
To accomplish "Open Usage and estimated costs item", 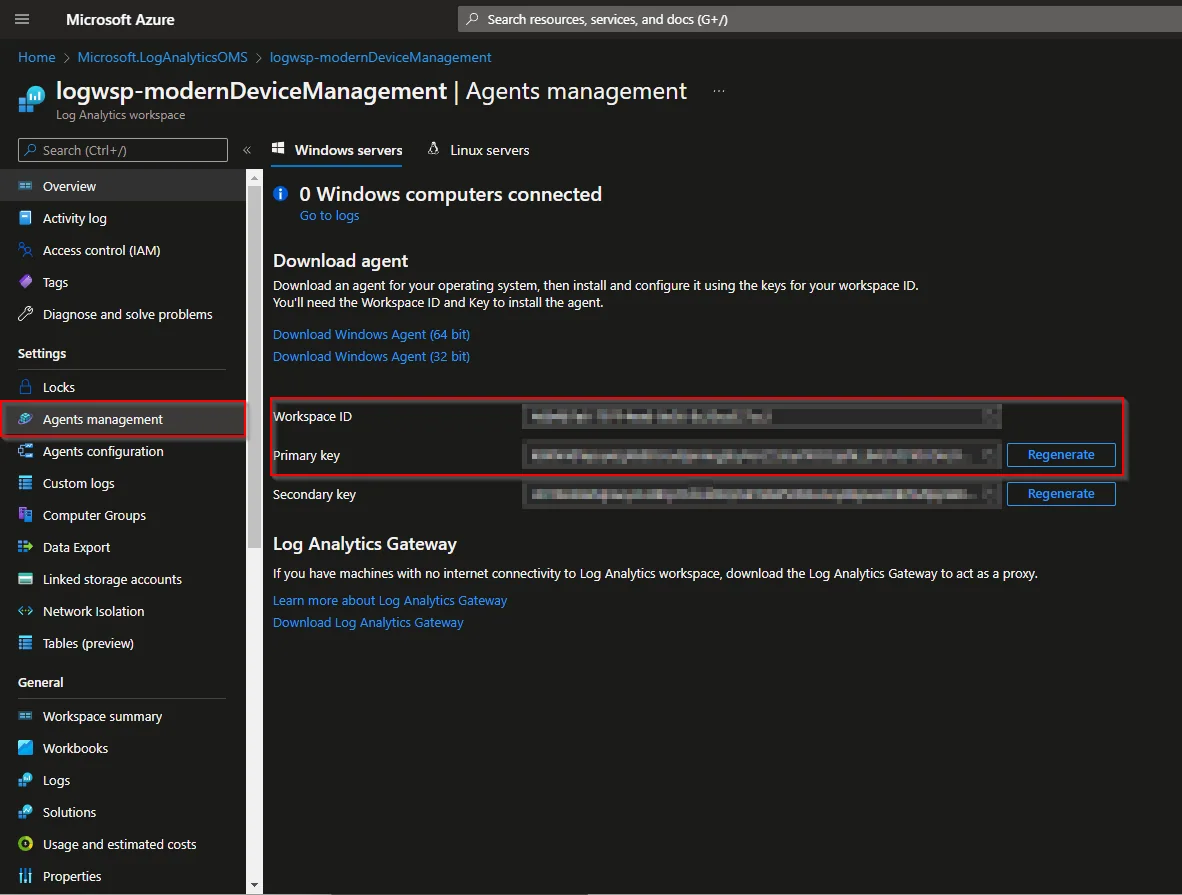I will pos(123,844).
